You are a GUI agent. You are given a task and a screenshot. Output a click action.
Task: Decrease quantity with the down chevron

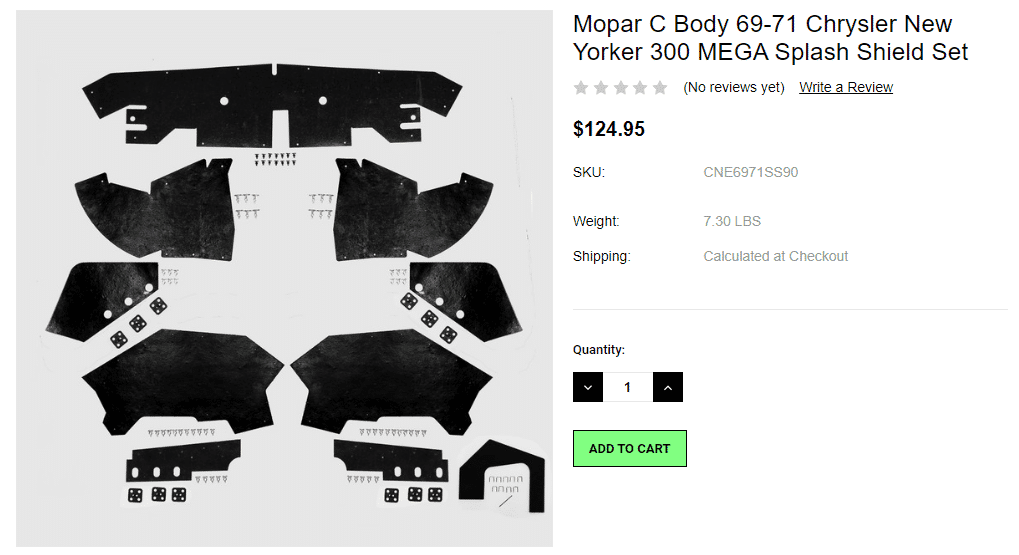coord(588,387)
